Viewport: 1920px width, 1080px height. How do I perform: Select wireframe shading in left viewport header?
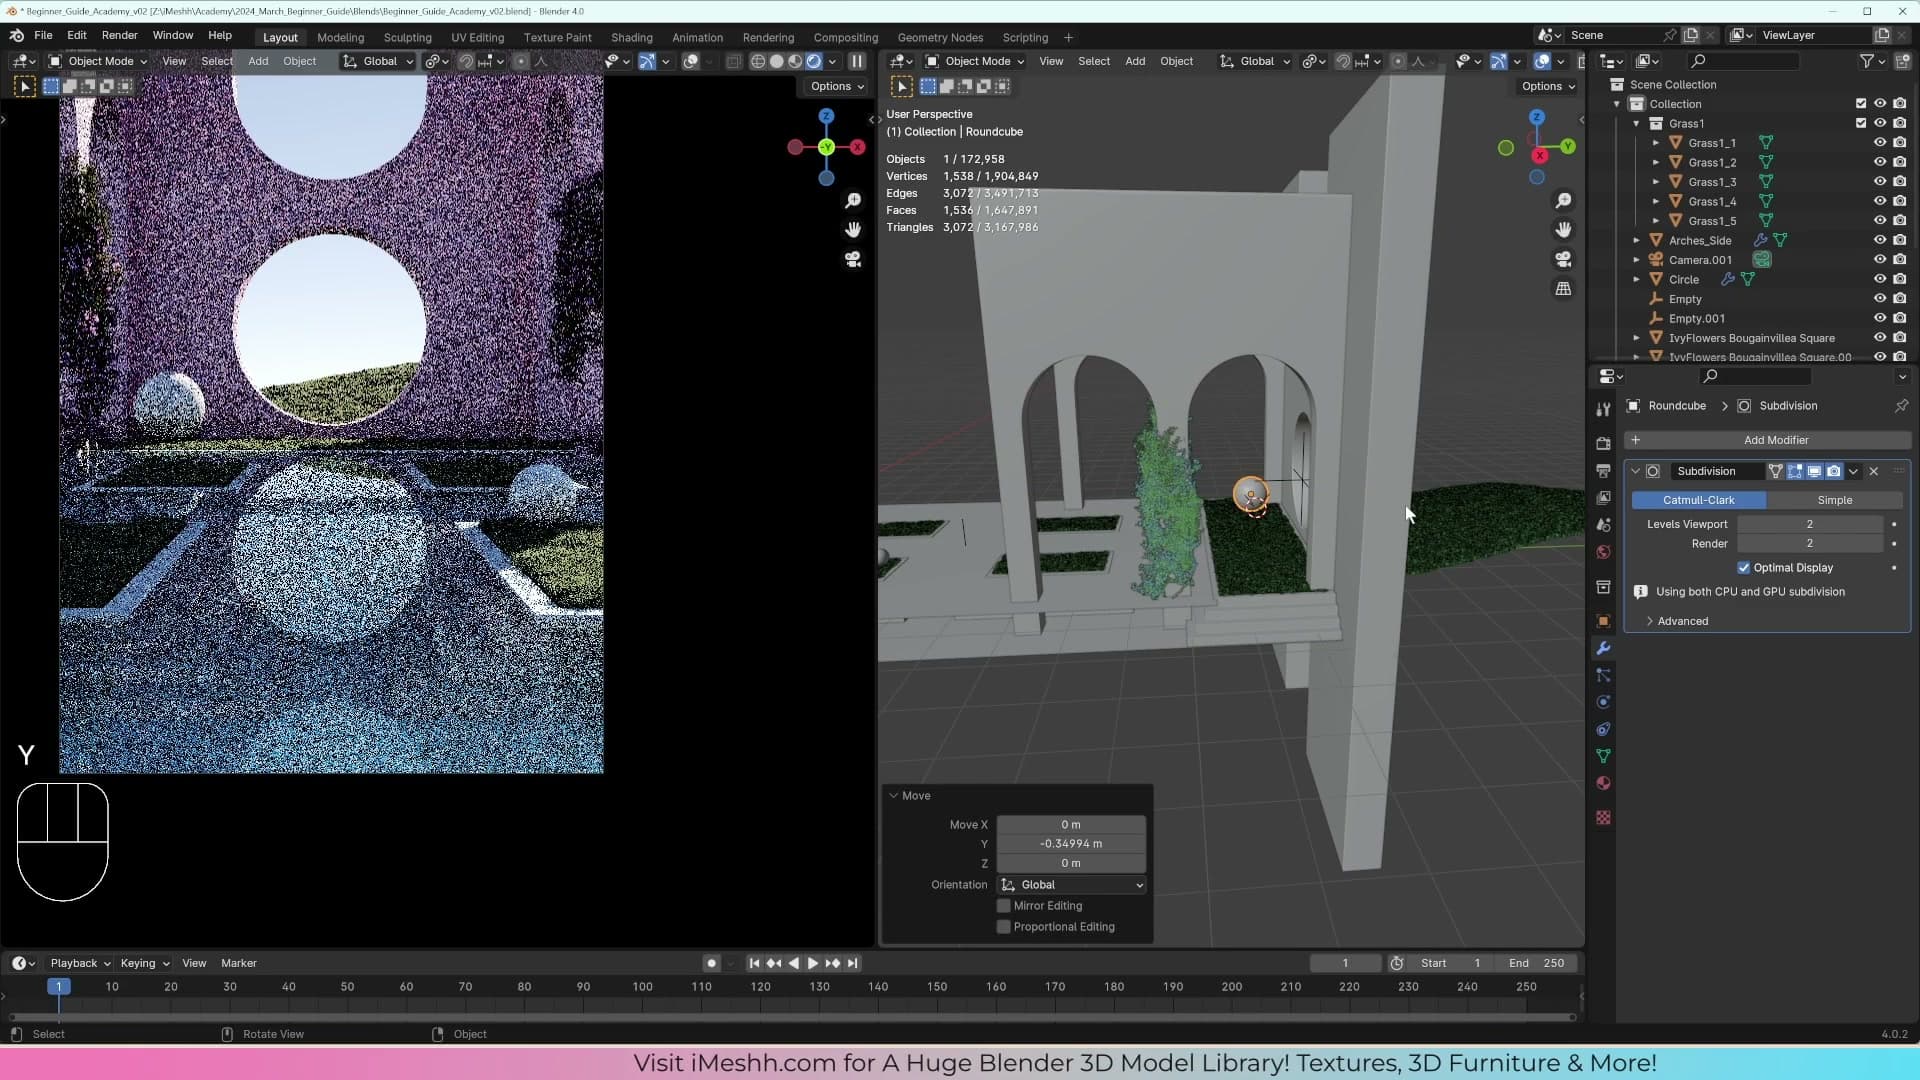pyautogui.click(x=758, y=61)
